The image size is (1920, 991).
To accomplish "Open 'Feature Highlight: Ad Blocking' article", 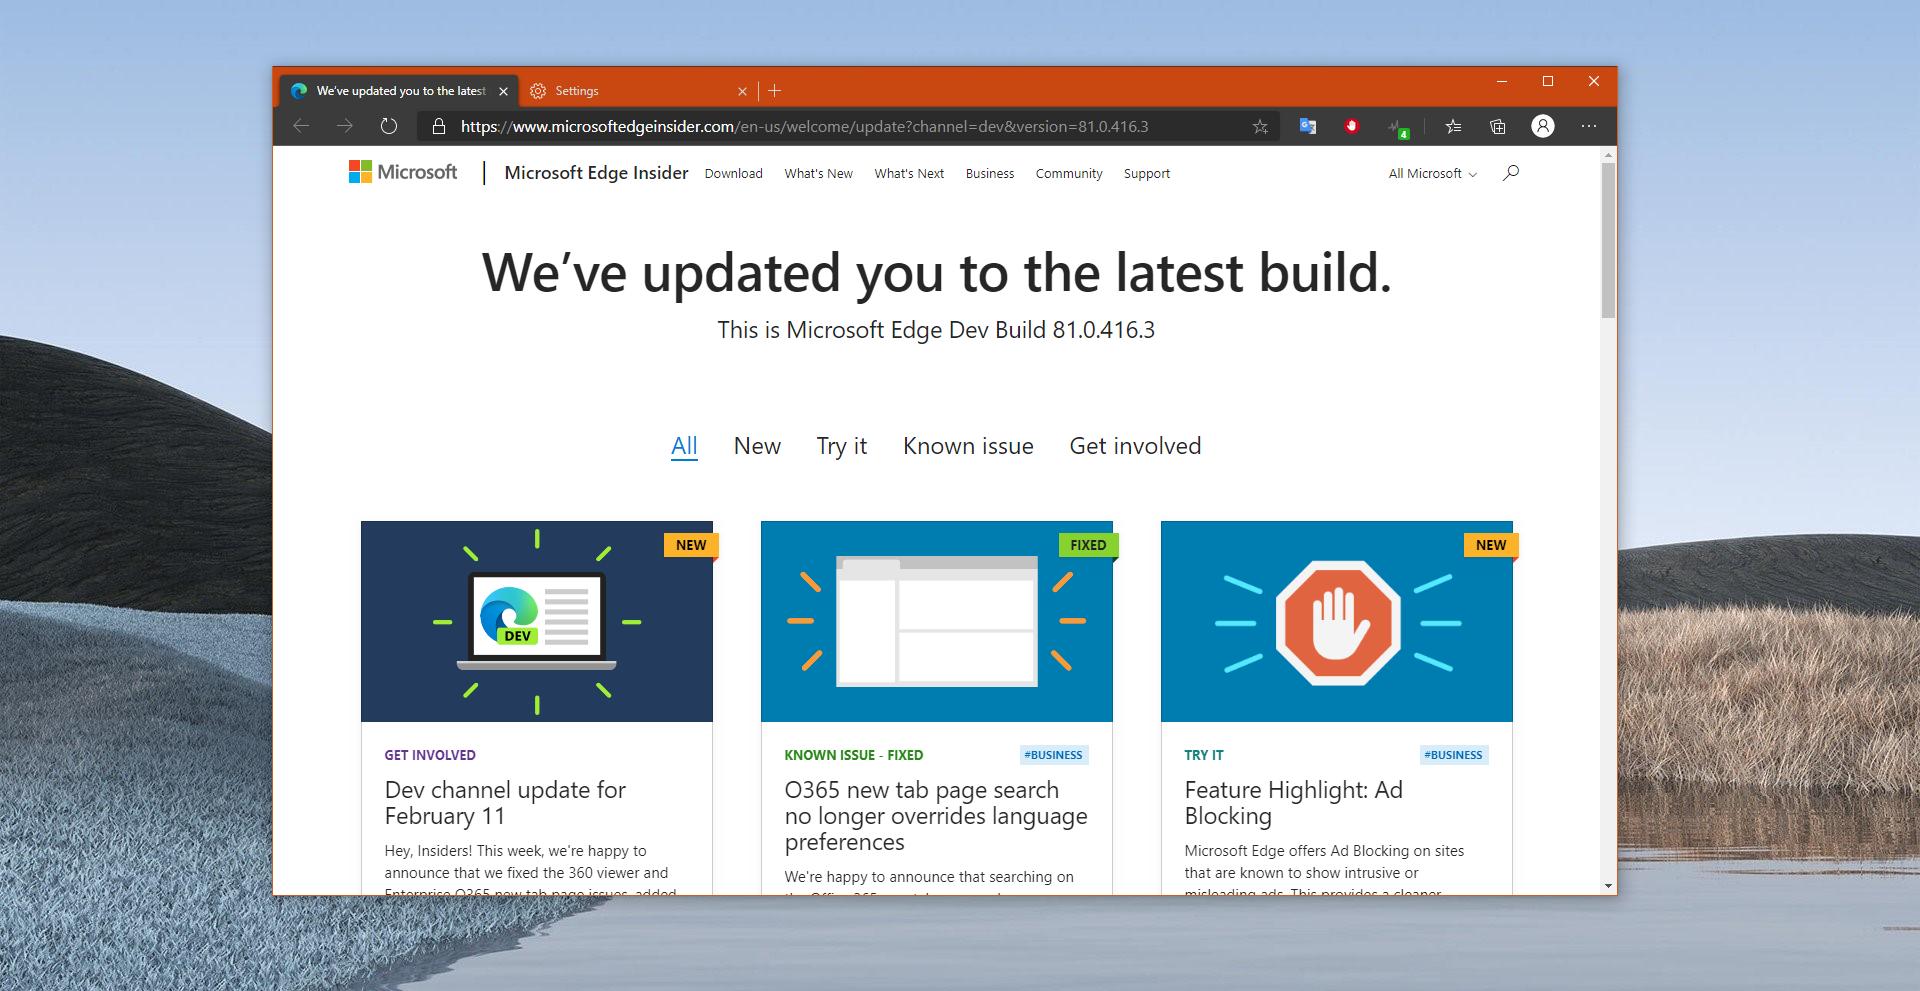I will click(x=1293, y=803).
